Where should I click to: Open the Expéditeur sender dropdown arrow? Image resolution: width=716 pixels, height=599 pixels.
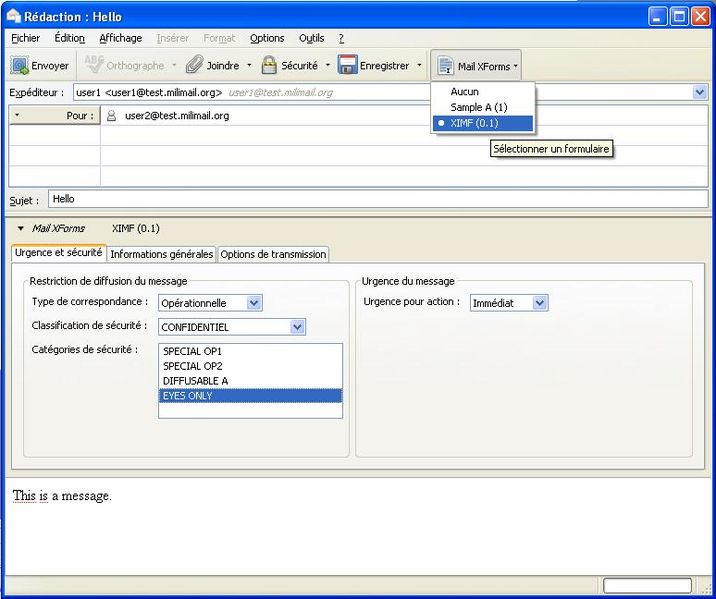click(x=700, y=92)
